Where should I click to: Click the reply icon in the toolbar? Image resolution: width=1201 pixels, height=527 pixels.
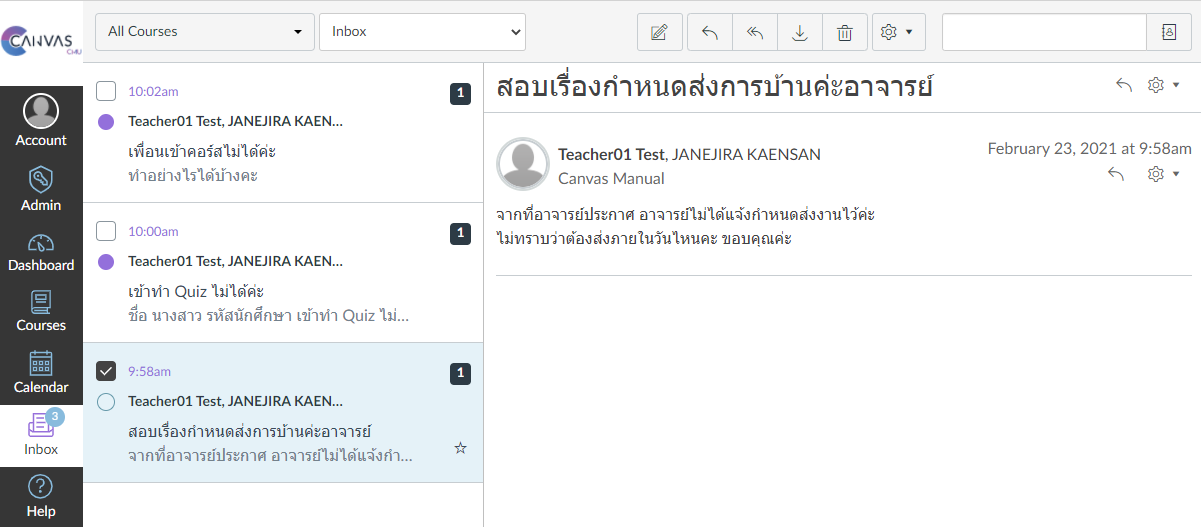[710, 32]
